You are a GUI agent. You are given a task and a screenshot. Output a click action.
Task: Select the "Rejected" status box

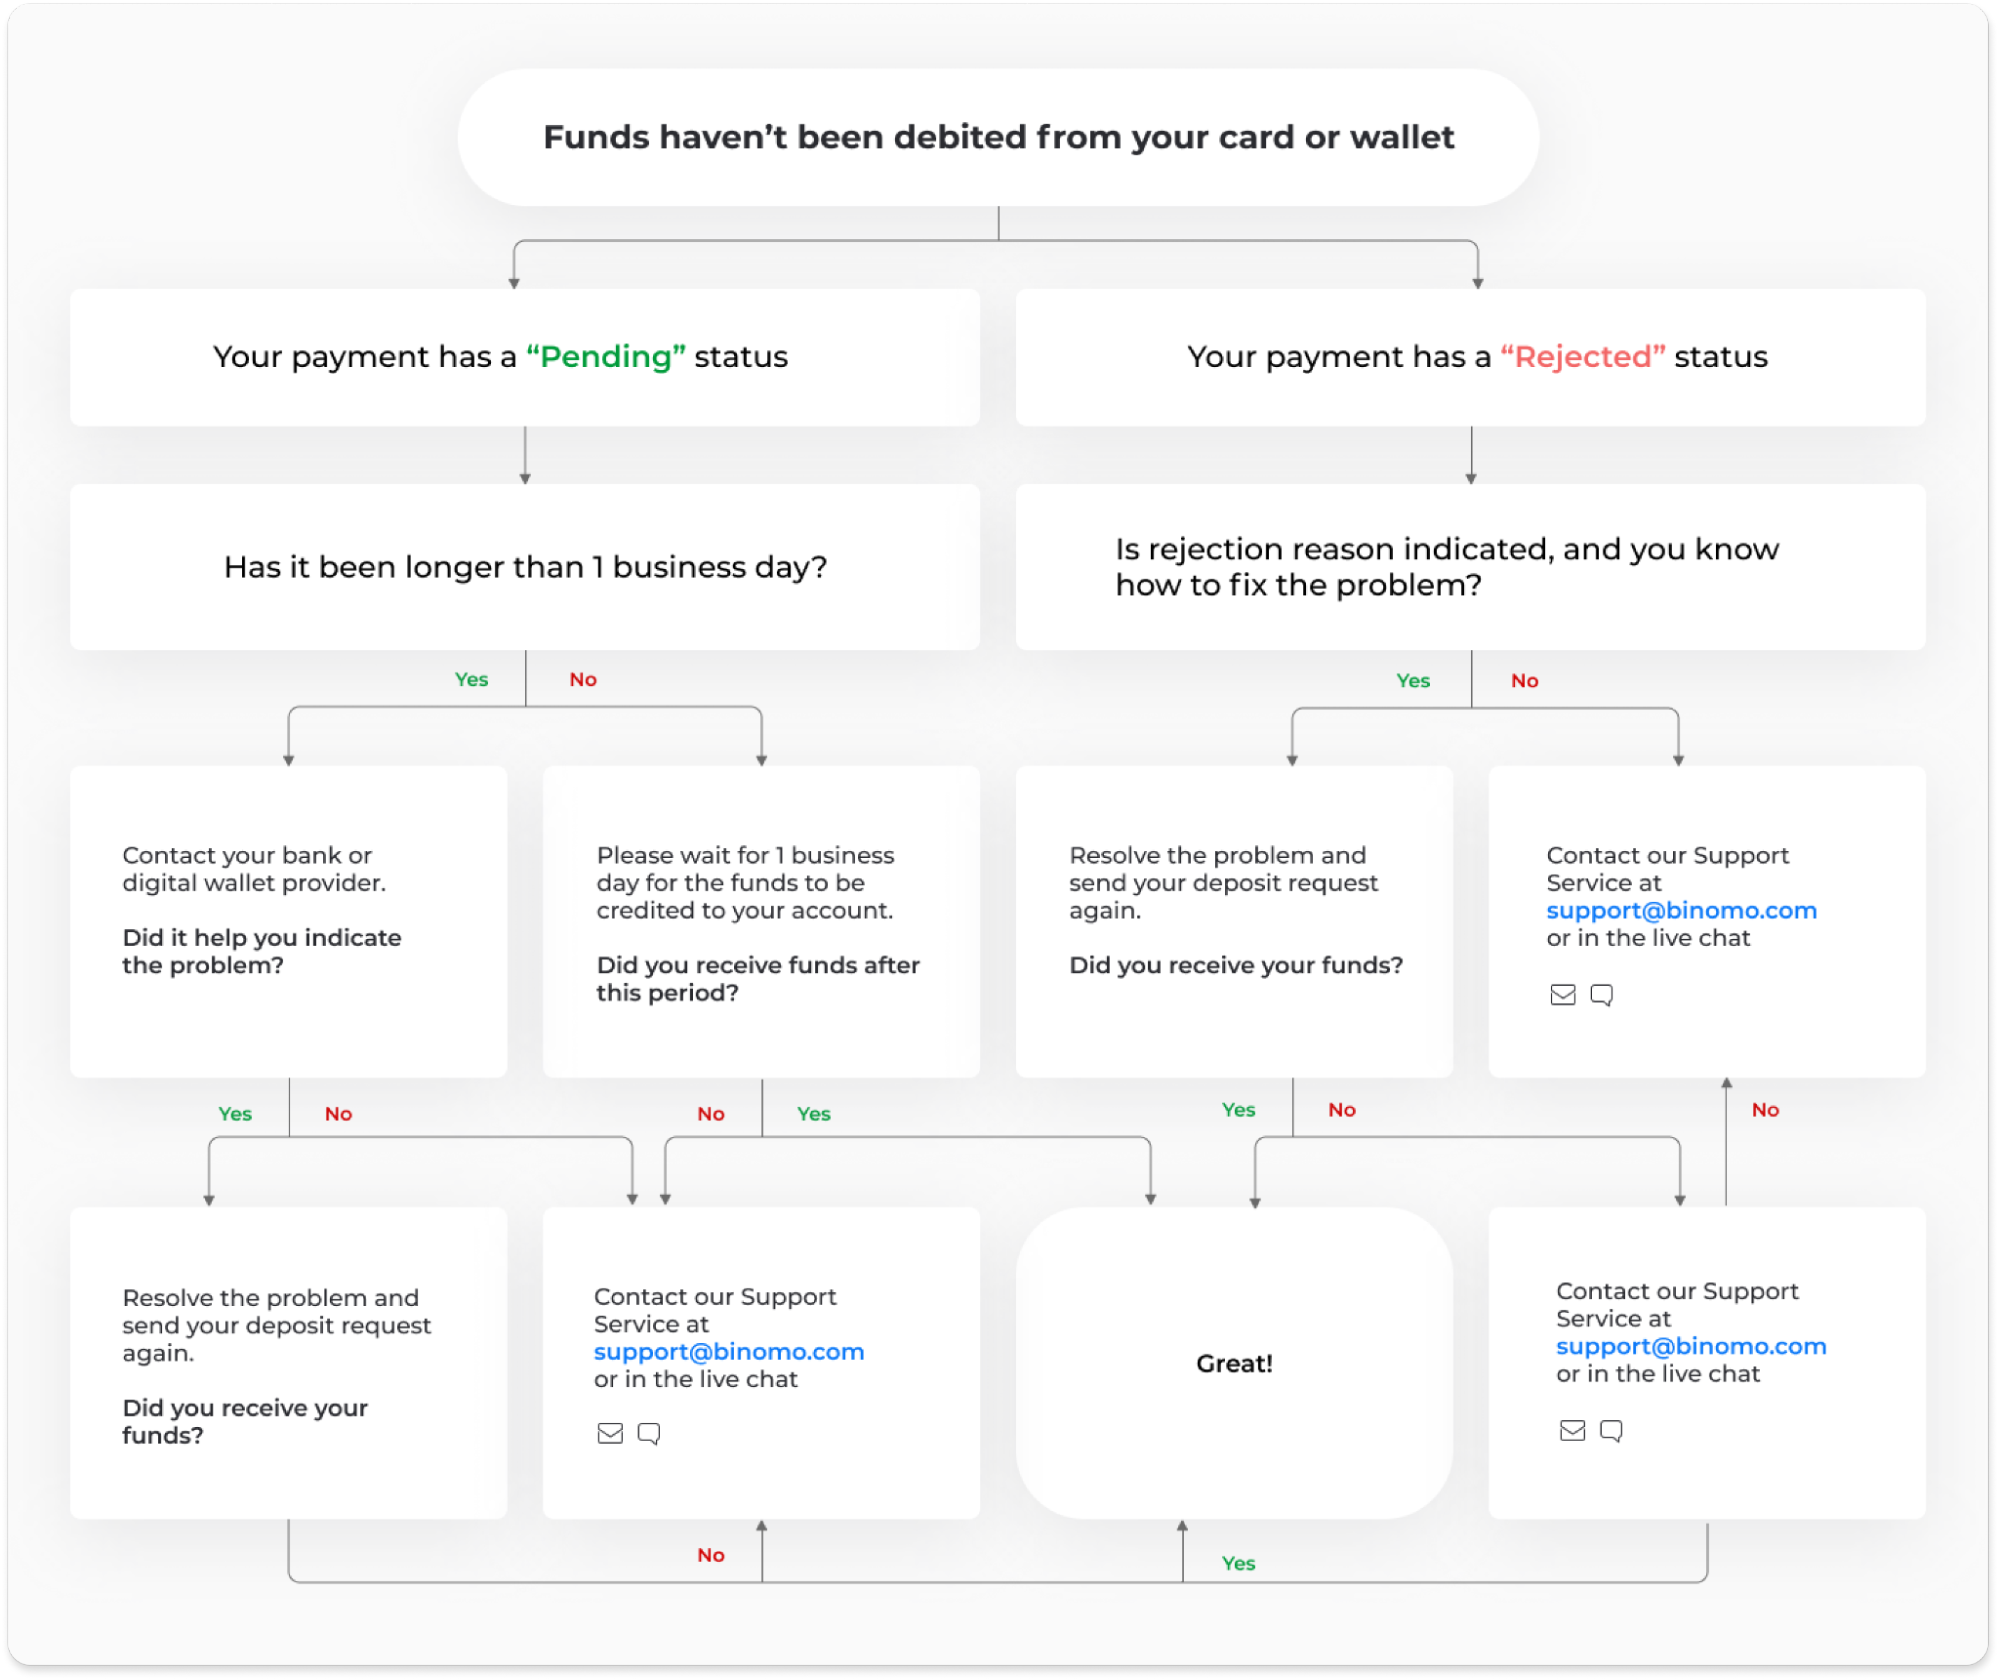(1470, 357)
